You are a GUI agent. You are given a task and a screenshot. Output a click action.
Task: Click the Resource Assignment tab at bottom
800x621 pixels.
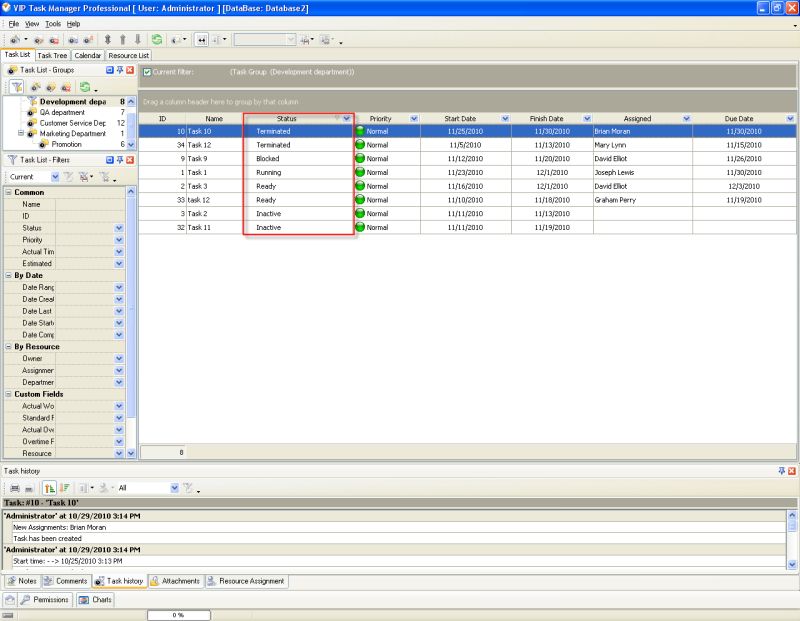click(251, 581)
